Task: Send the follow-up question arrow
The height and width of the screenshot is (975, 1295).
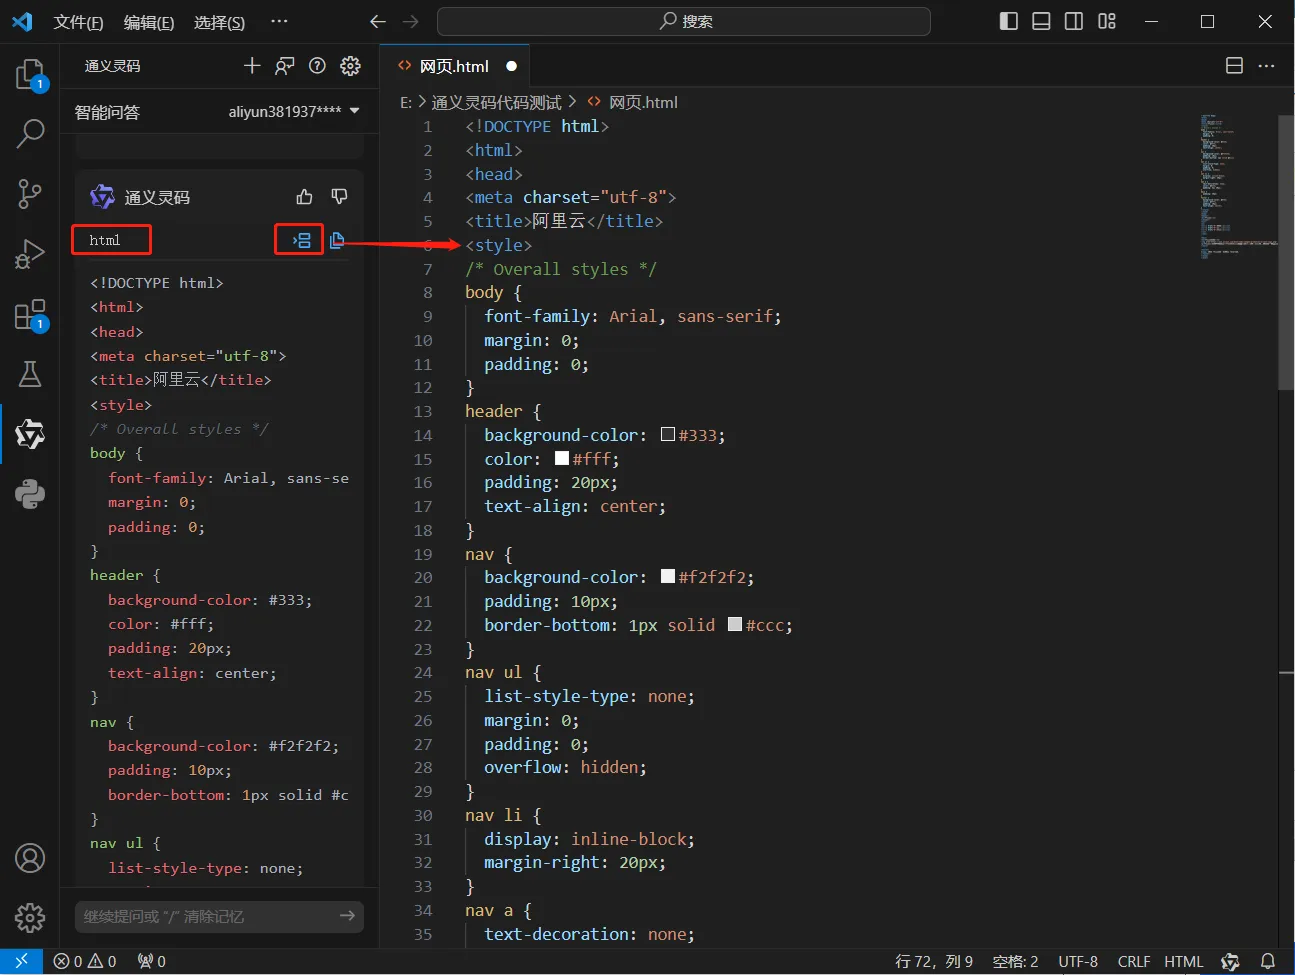Action: pos(347,916)
